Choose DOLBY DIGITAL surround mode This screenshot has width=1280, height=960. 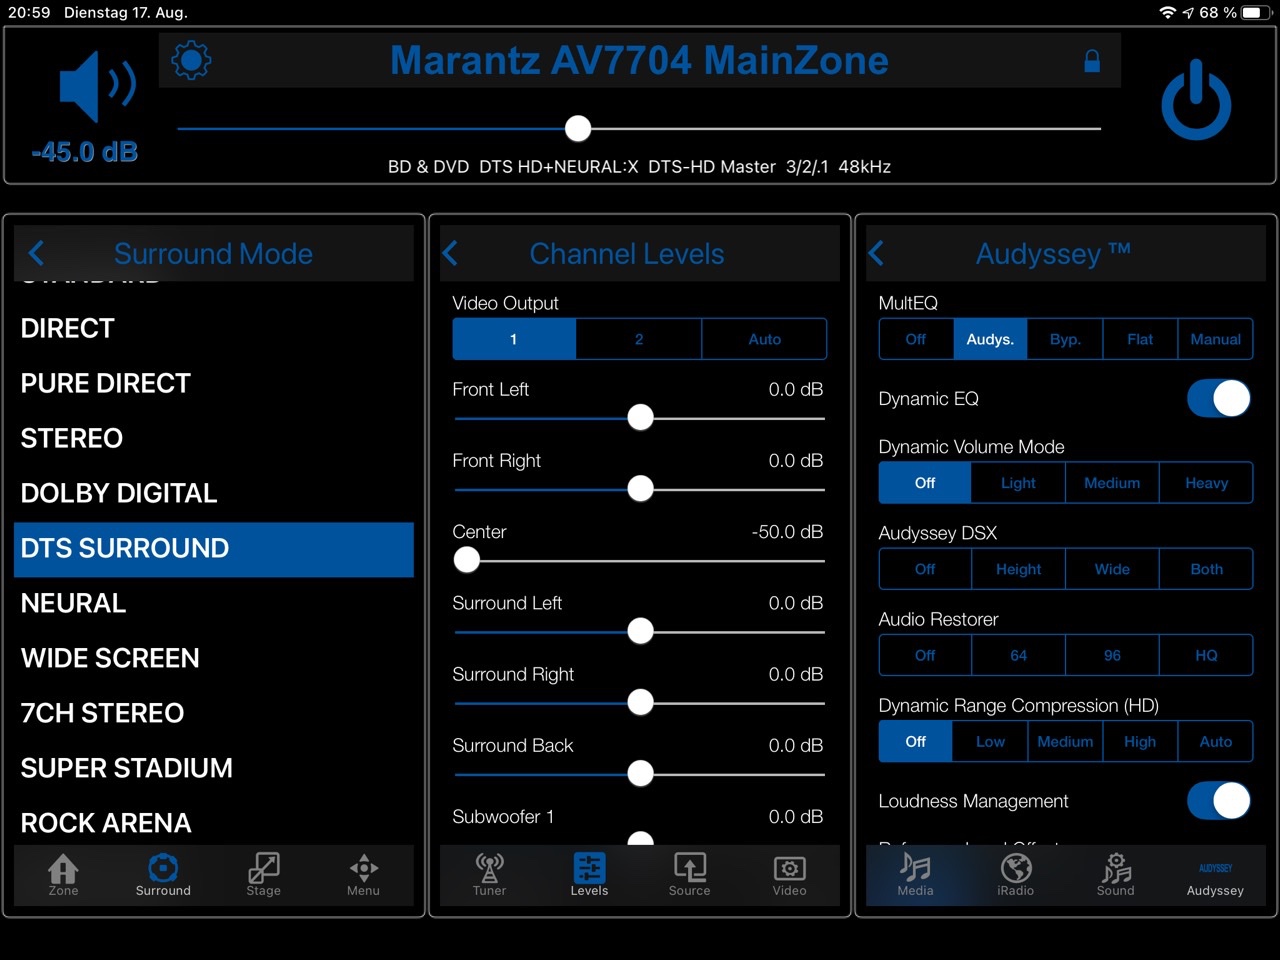coord(213,493)
